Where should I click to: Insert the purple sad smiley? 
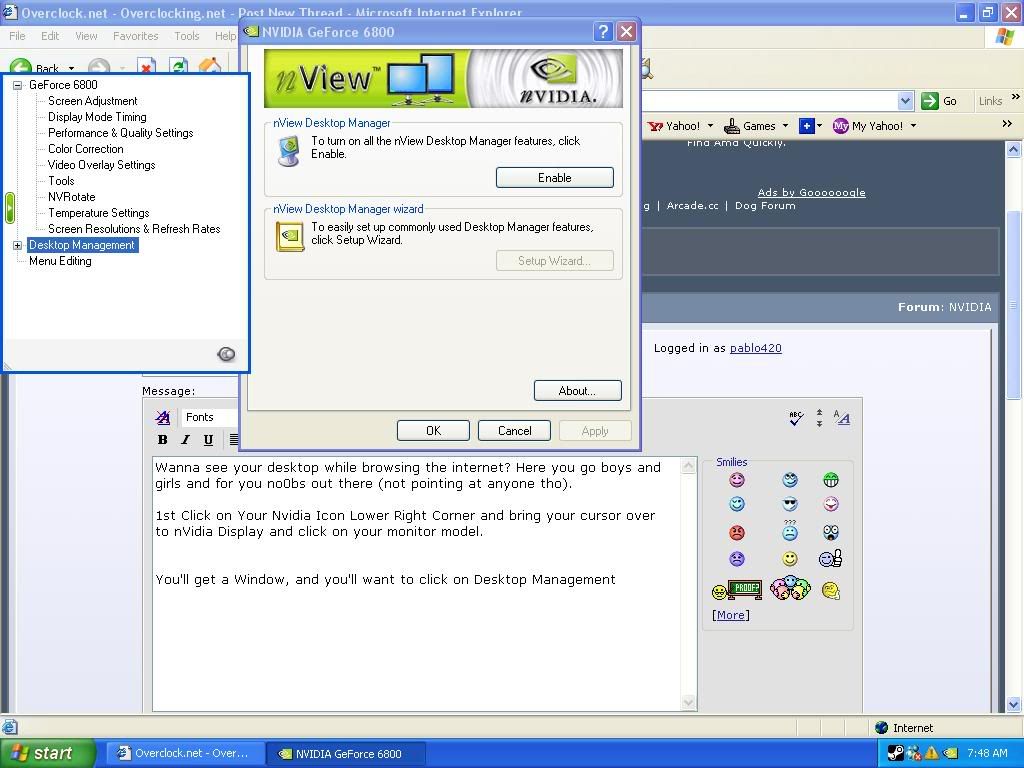click(737, 559)
